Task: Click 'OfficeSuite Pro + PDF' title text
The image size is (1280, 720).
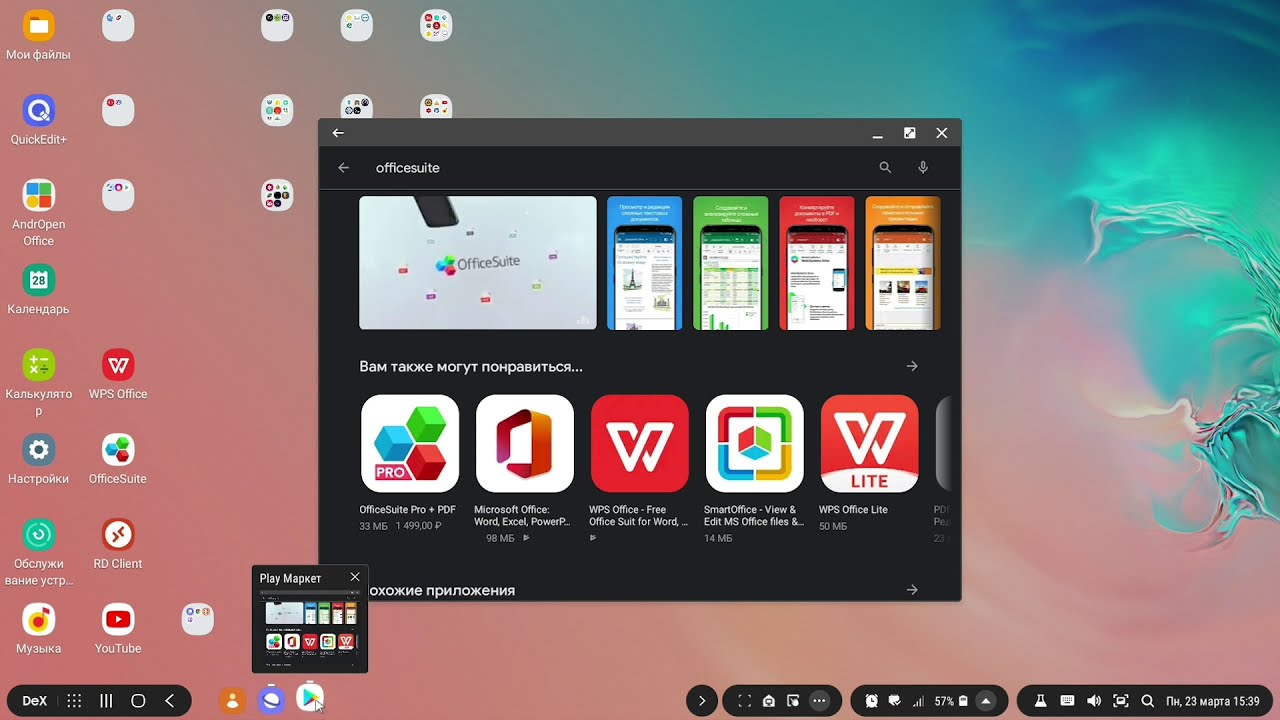Action: (x=408, y=510)
